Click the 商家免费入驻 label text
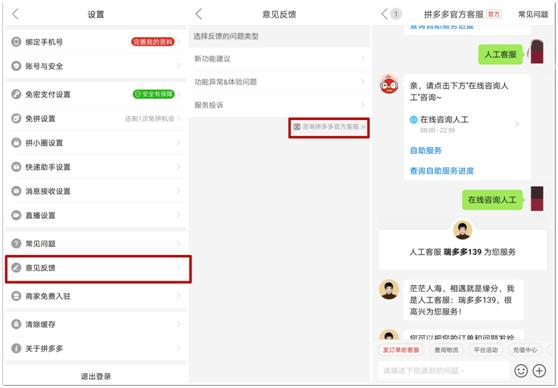 (x=48, y=296)
